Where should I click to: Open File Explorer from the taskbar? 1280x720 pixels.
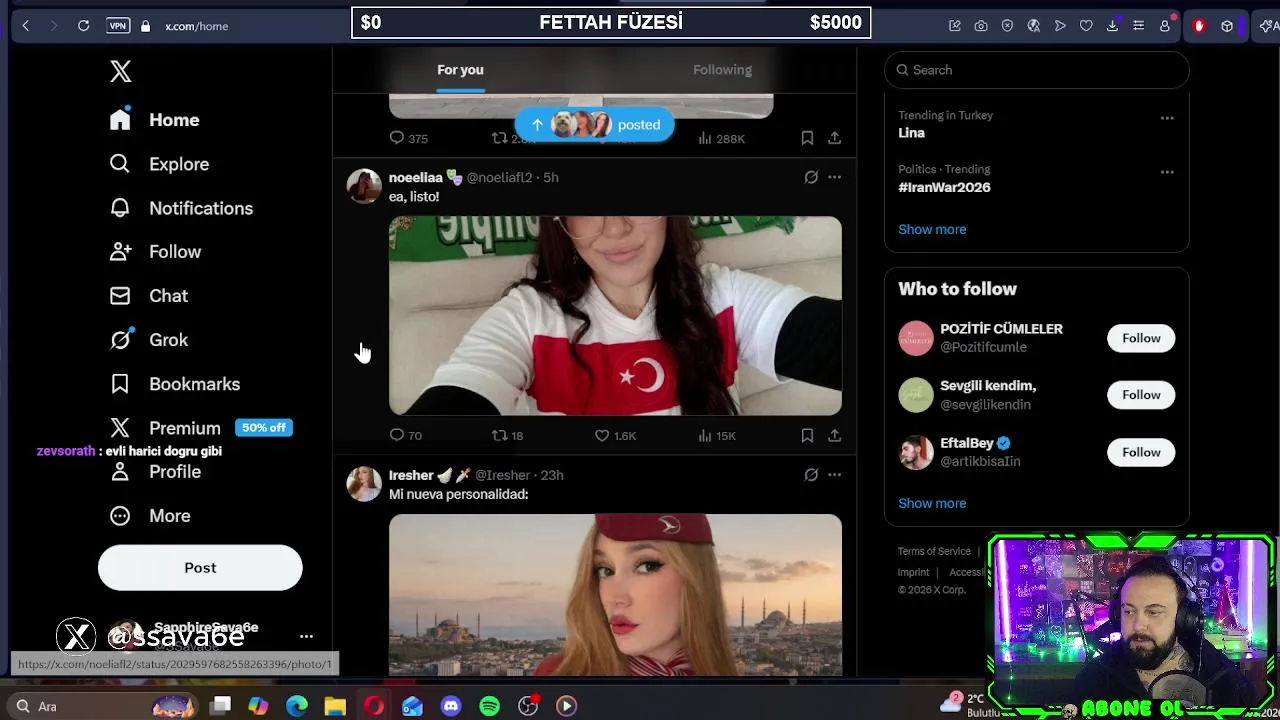click(x=335, y=706)
